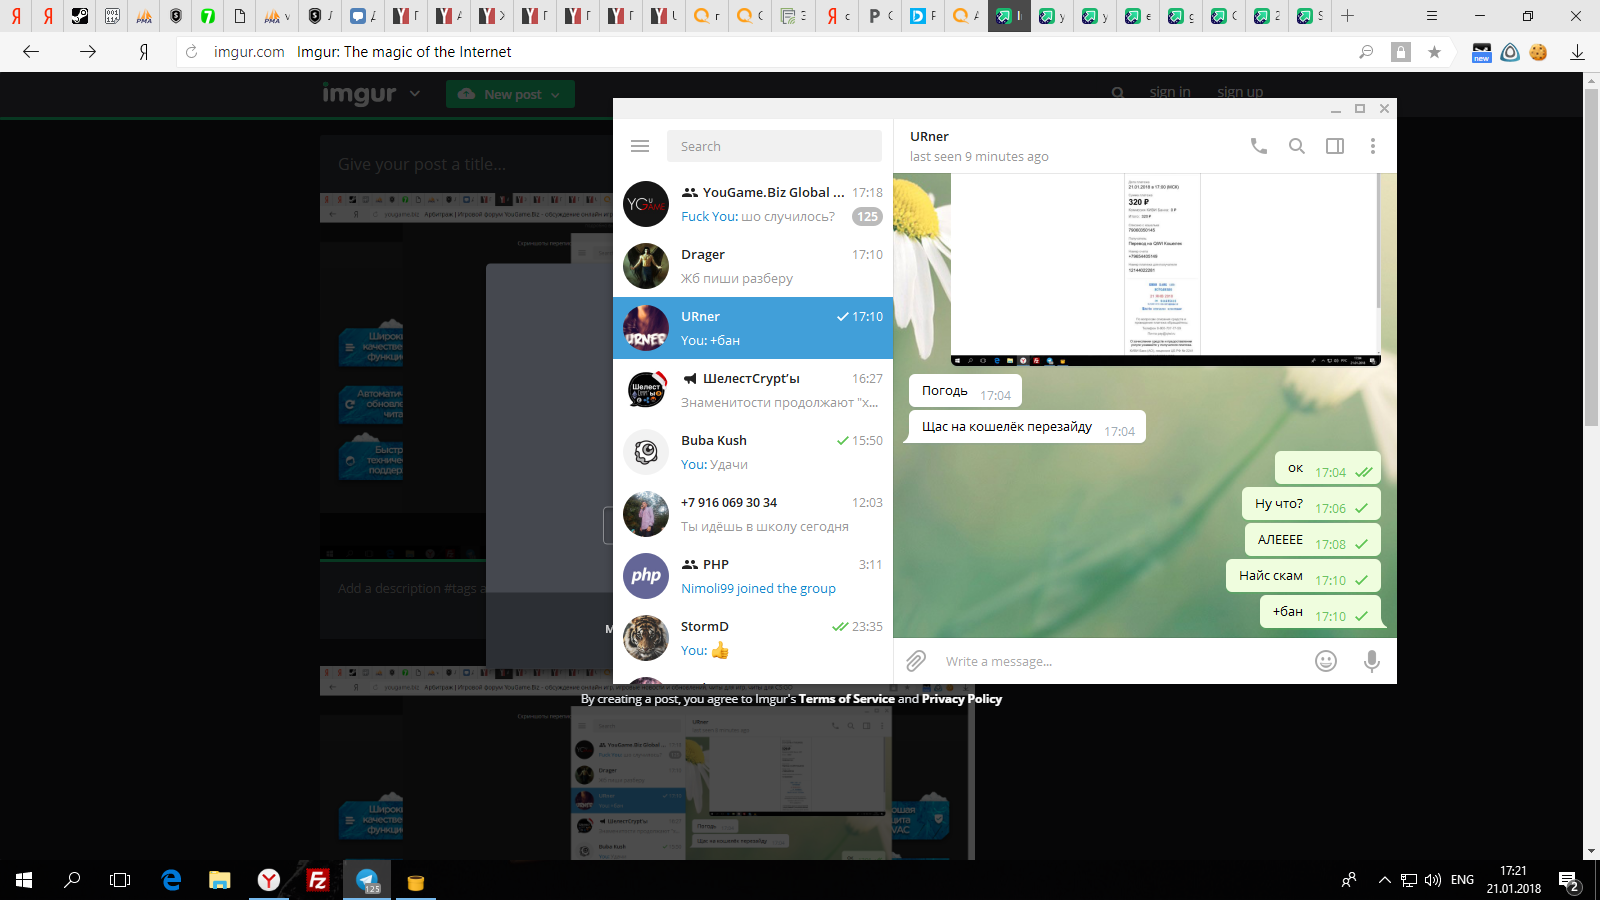The width and height of the screenshot is (1600, 900).
Task: Open the ШелестCrypt'ы channel
Action: [753, 390]
